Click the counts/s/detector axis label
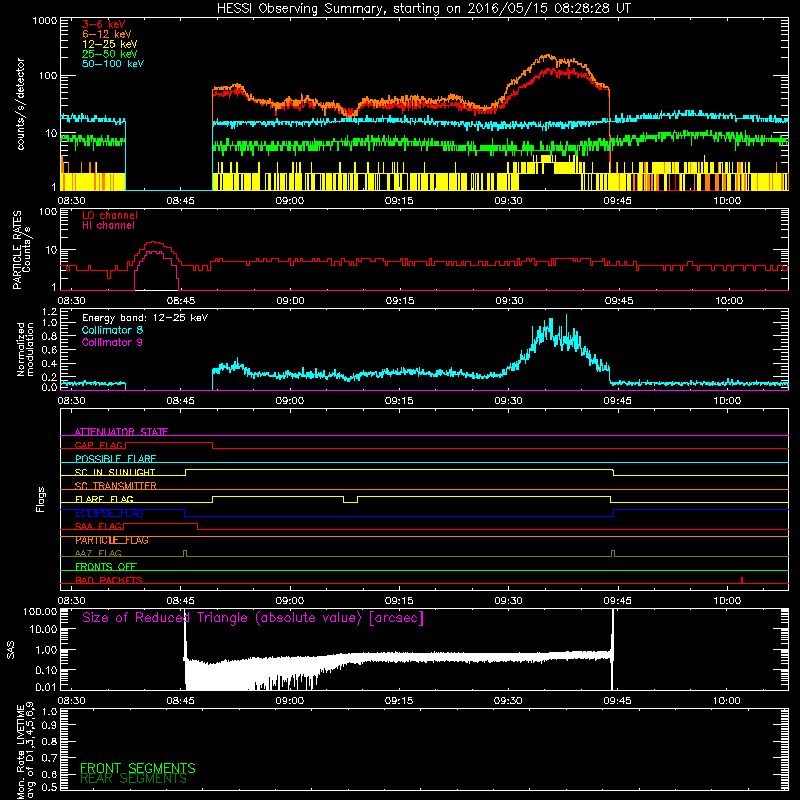The image size is (800, 800). (21, 104)
